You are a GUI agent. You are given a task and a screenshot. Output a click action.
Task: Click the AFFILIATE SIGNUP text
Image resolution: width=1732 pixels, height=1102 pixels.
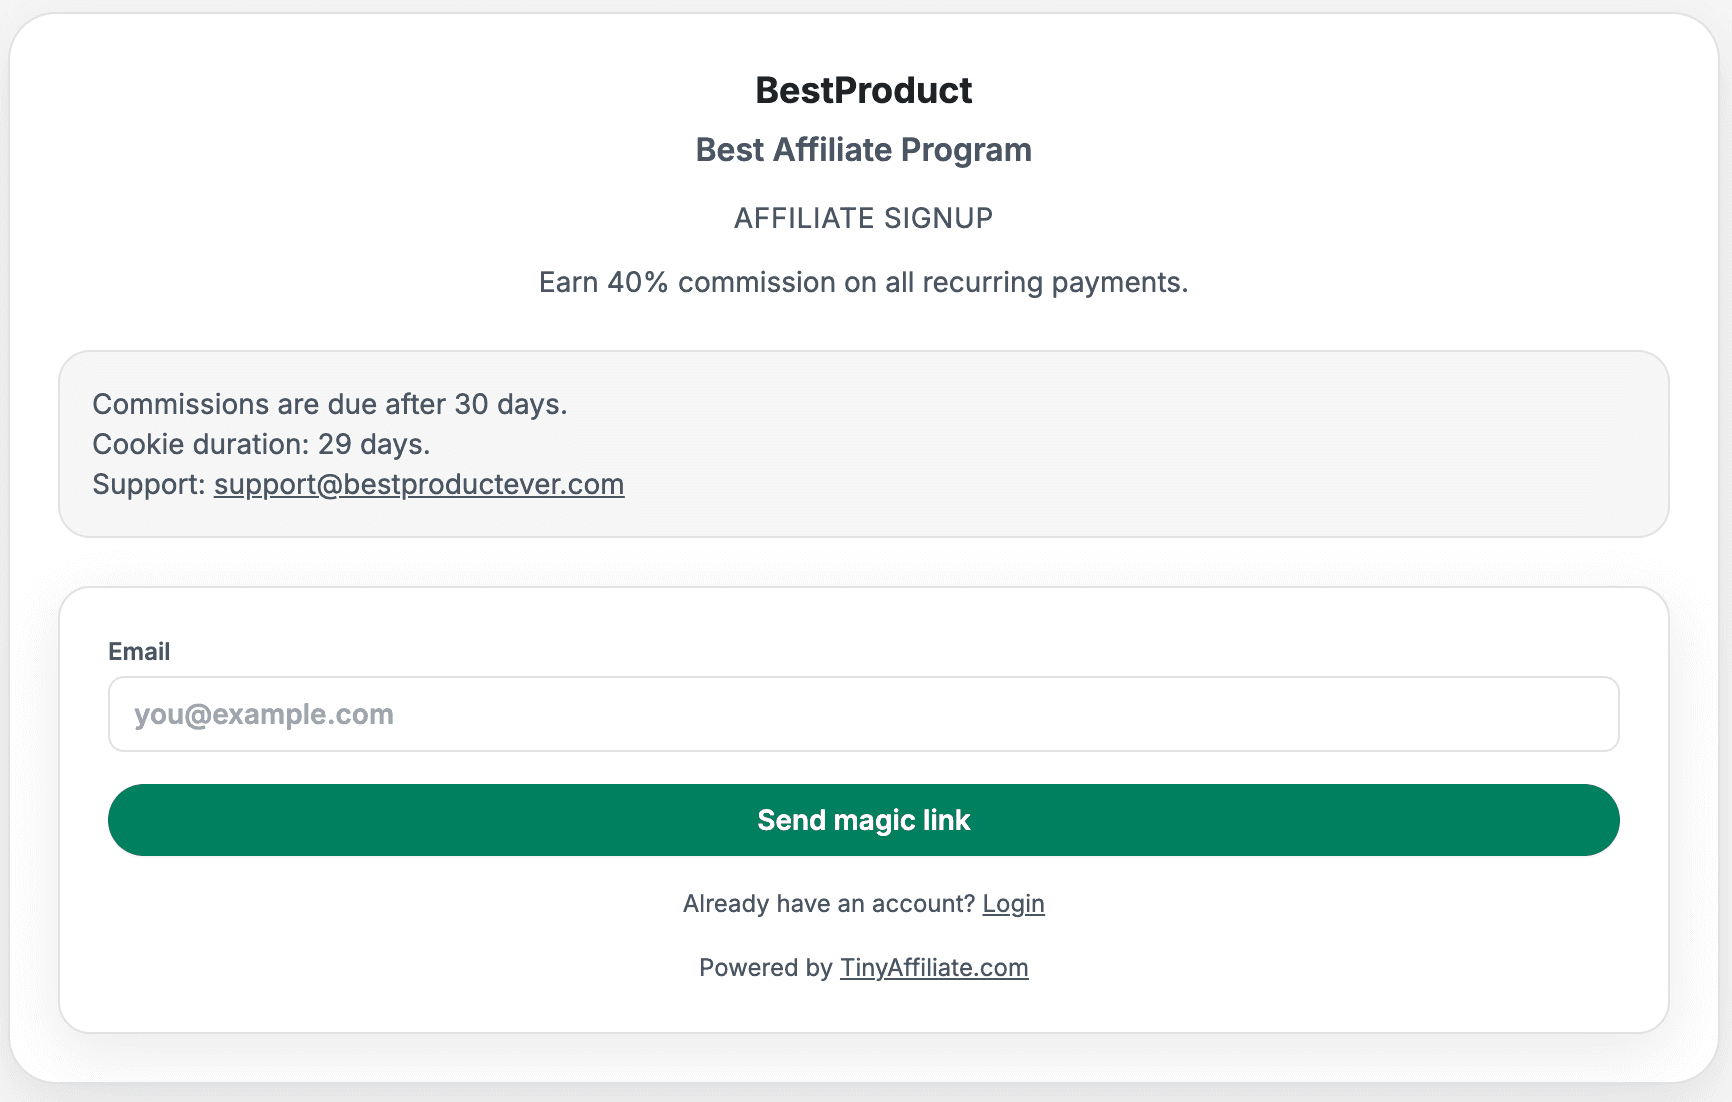click(x=863, y=217)
